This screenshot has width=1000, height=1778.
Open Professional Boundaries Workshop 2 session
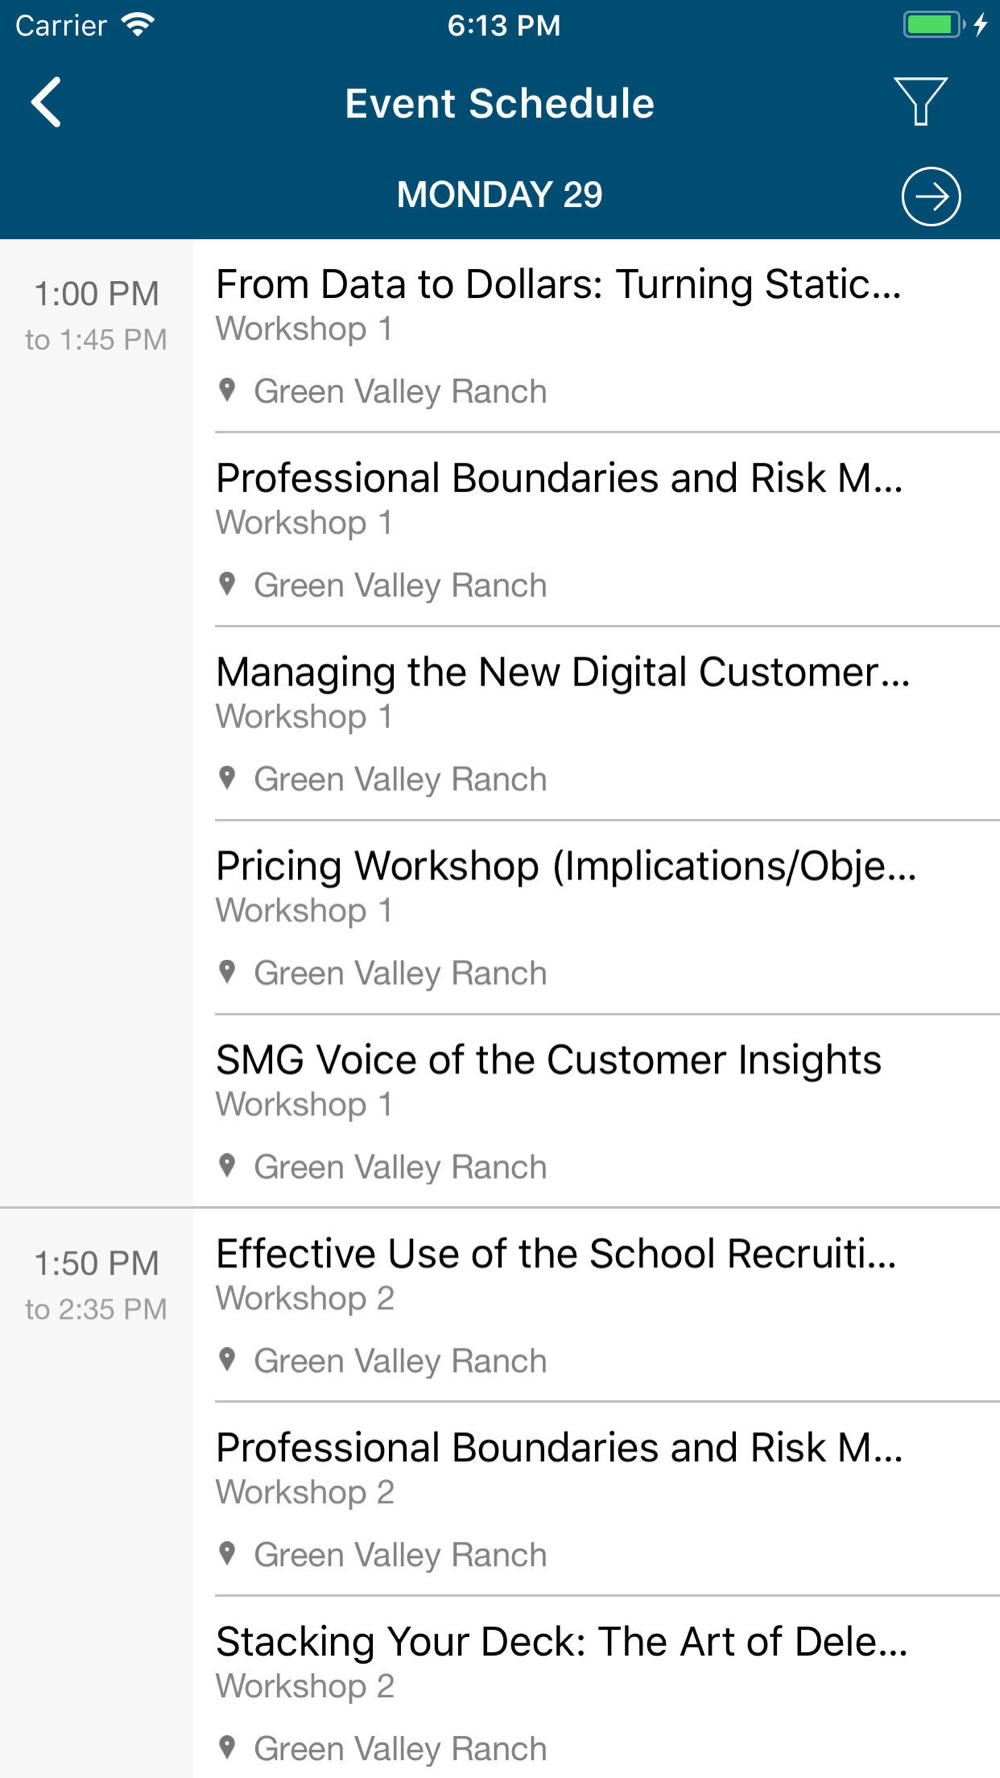tap(559, 1449)
